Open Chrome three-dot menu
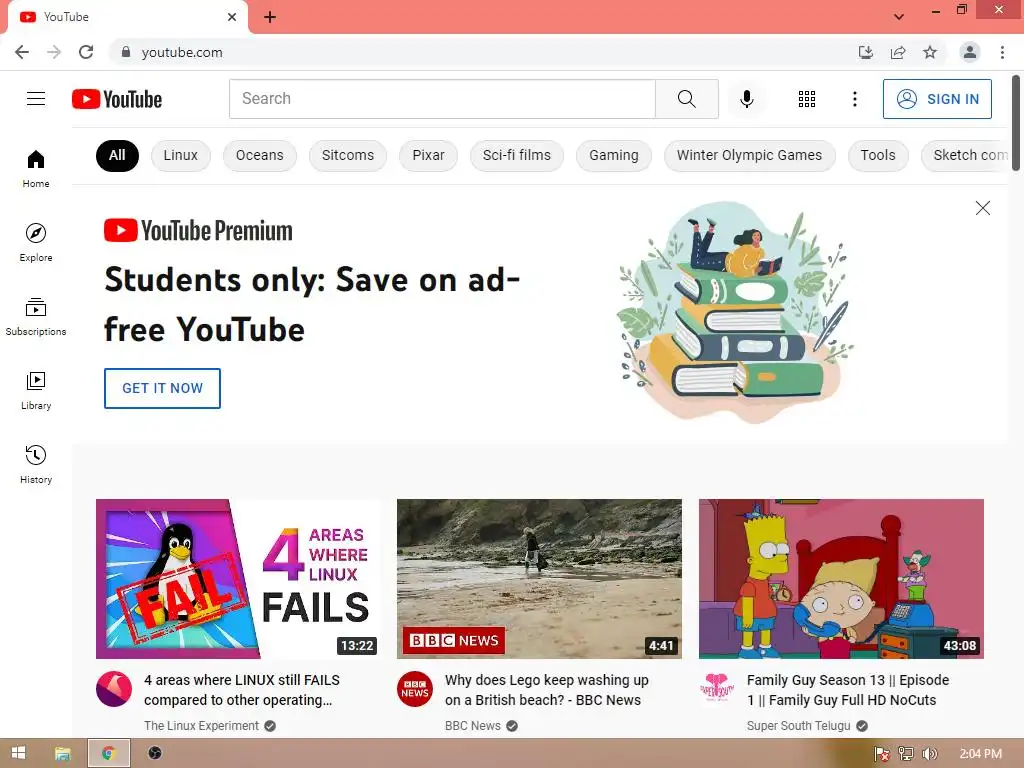 pyautogui.click(x=1002, y=52)
